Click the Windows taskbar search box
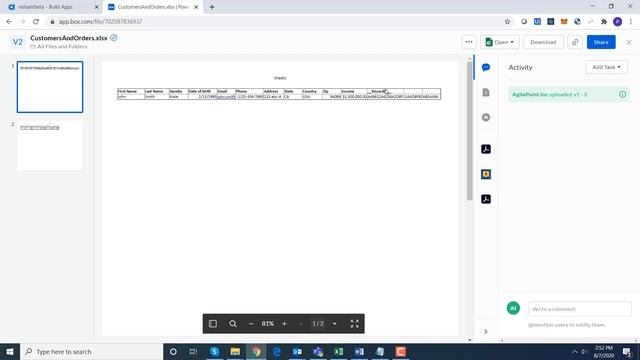The width and height of the screenshot is (640, 360). point(91,351)
